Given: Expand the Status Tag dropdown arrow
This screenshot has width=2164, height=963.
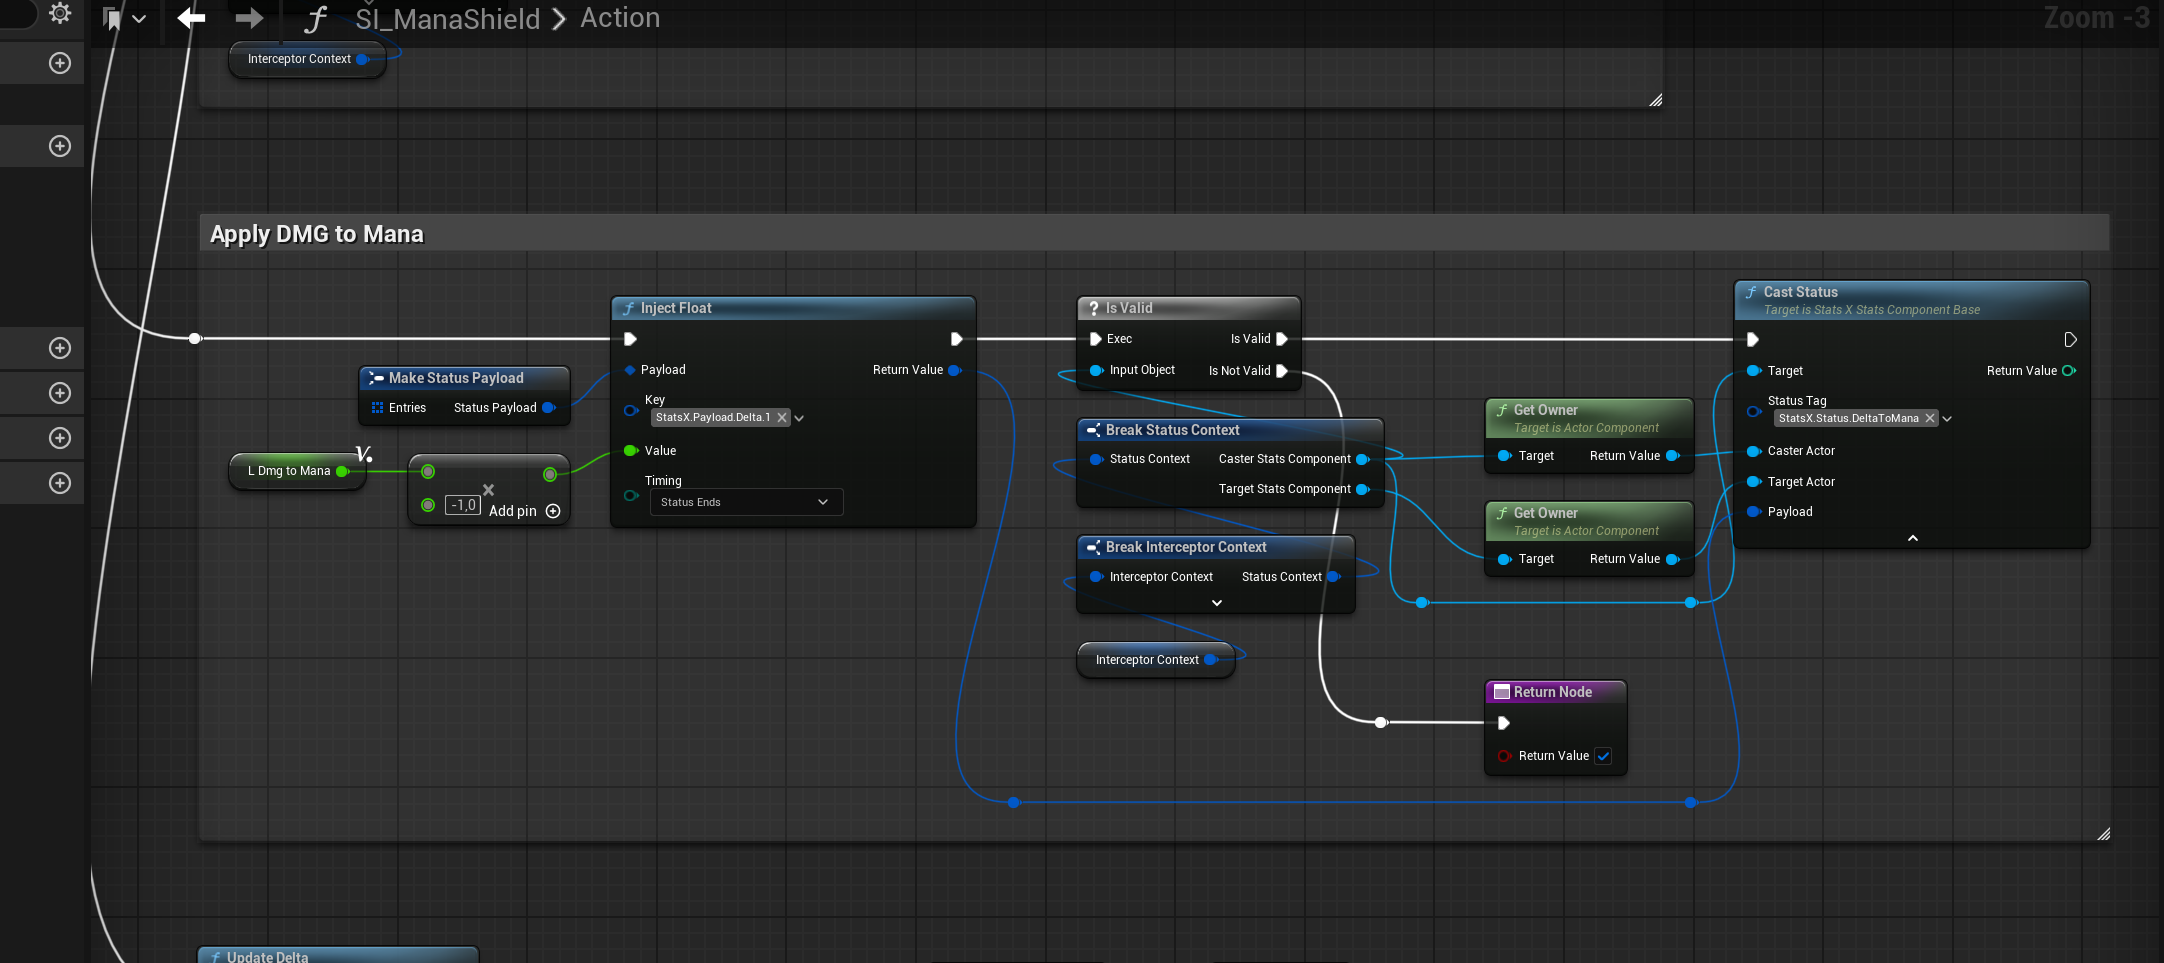Looking at the screenshot, I should [1947, 419].
